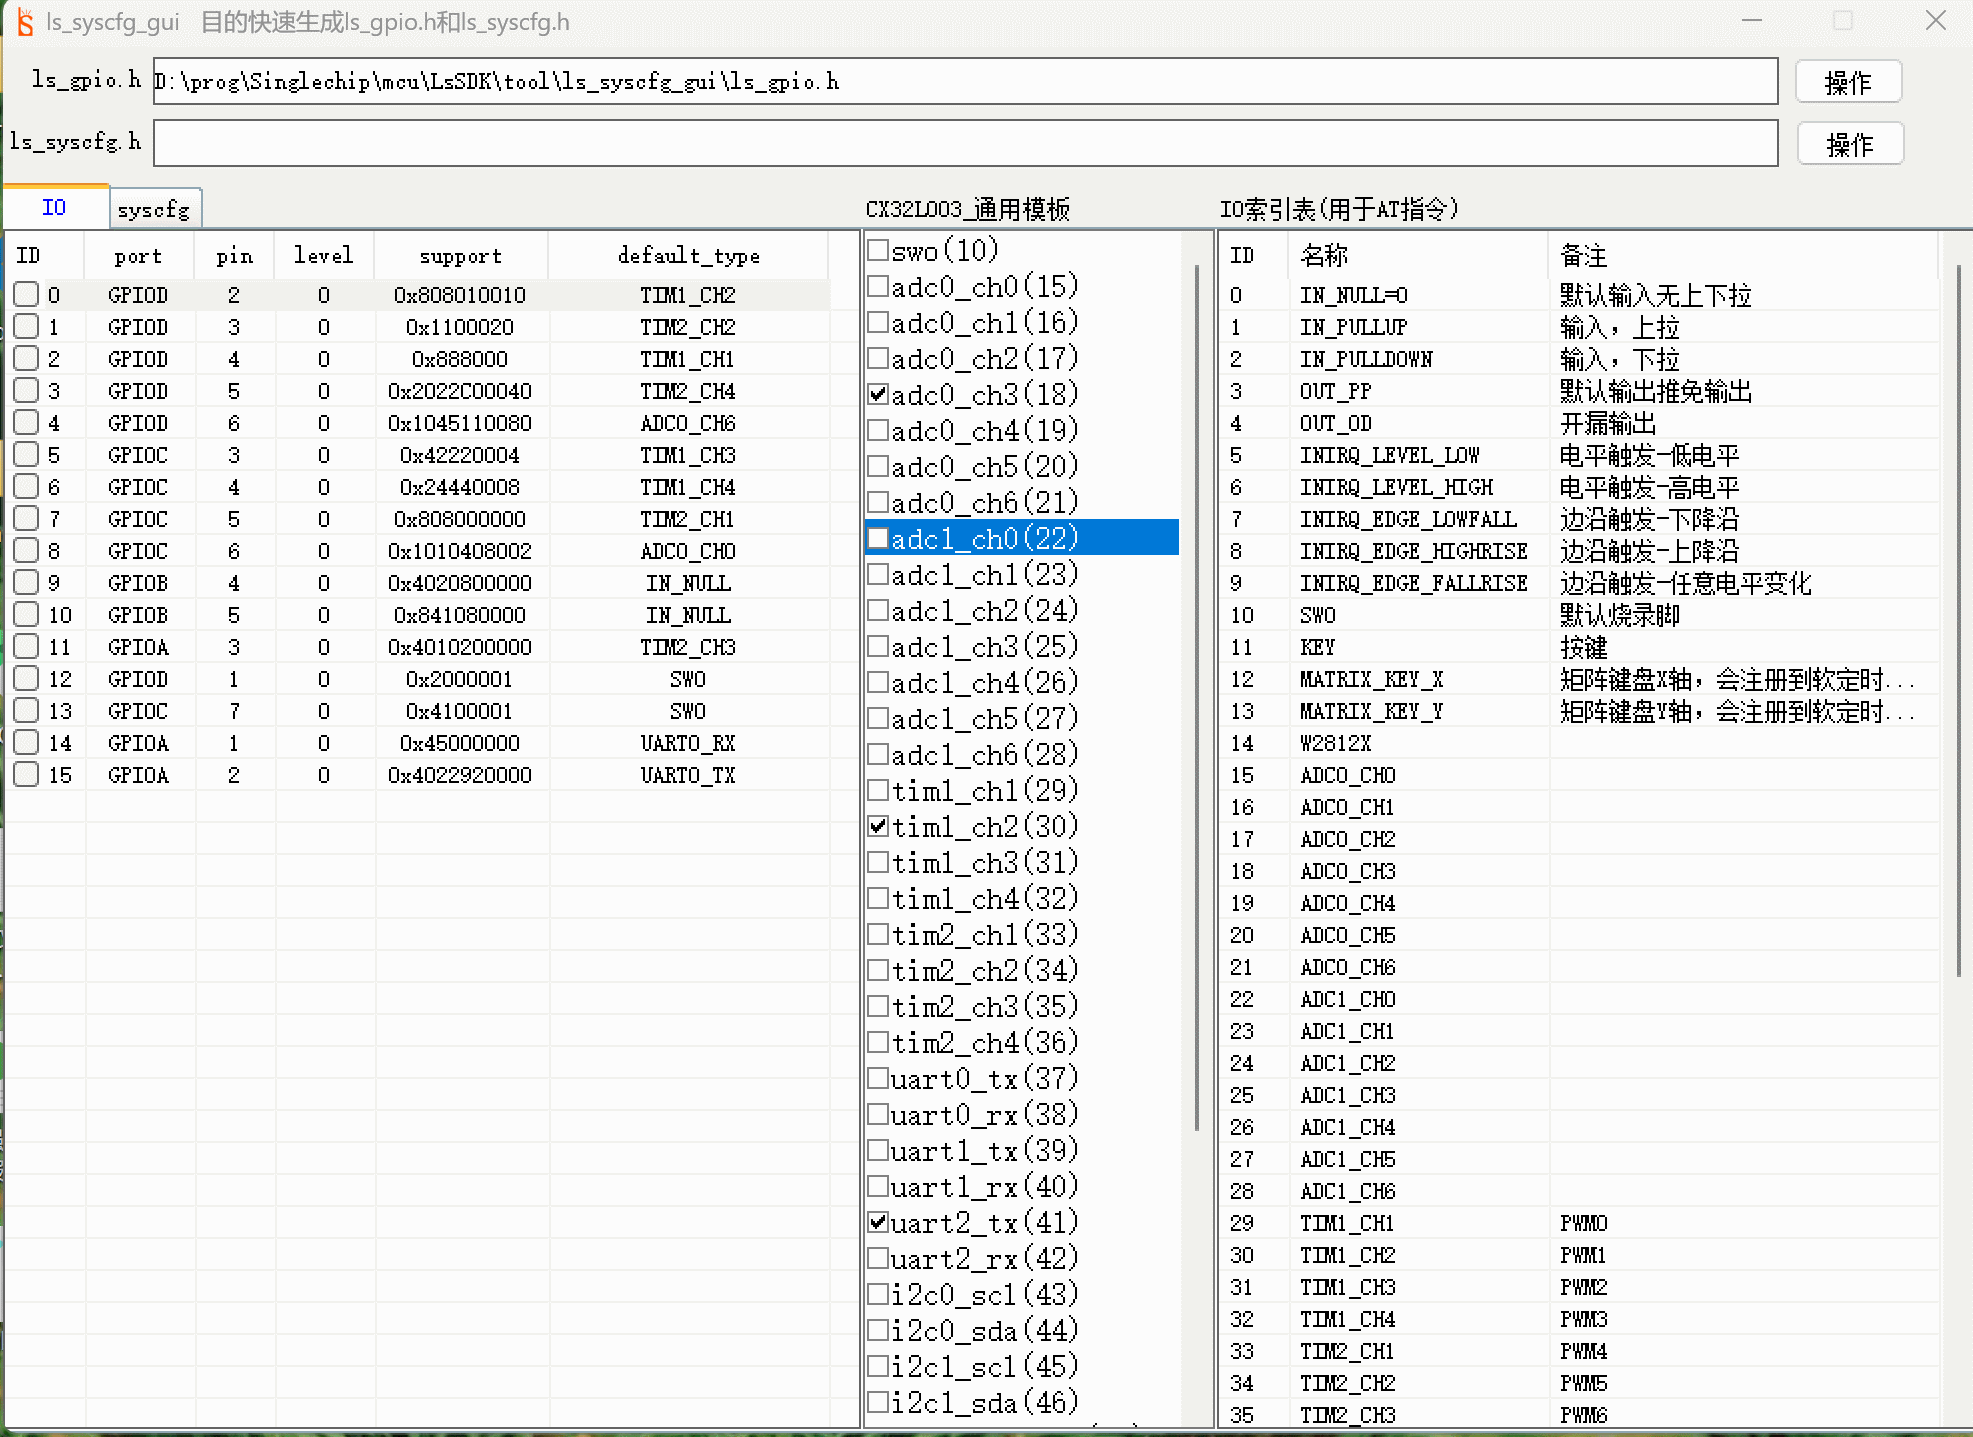
Task: Check the i2c0_scl(43) checkbox
Action: click(878, 1294)
